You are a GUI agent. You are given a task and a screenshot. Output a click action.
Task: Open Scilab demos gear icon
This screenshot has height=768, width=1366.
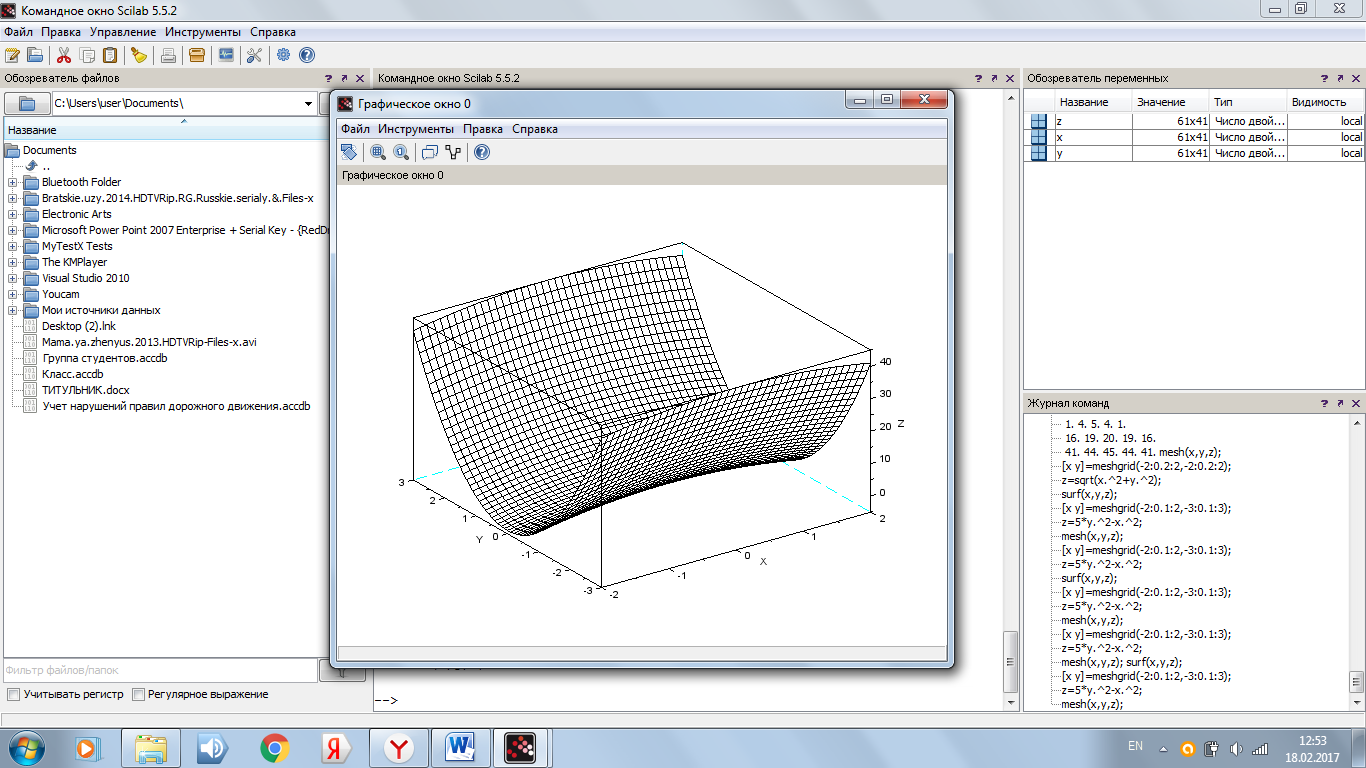284,55
